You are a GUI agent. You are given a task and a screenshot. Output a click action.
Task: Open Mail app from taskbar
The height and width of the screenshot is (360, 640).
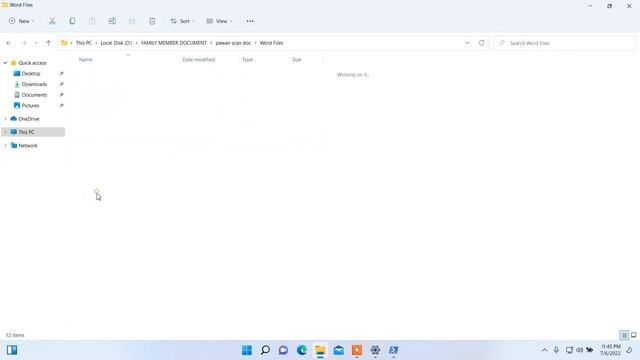tap(338, 350)
